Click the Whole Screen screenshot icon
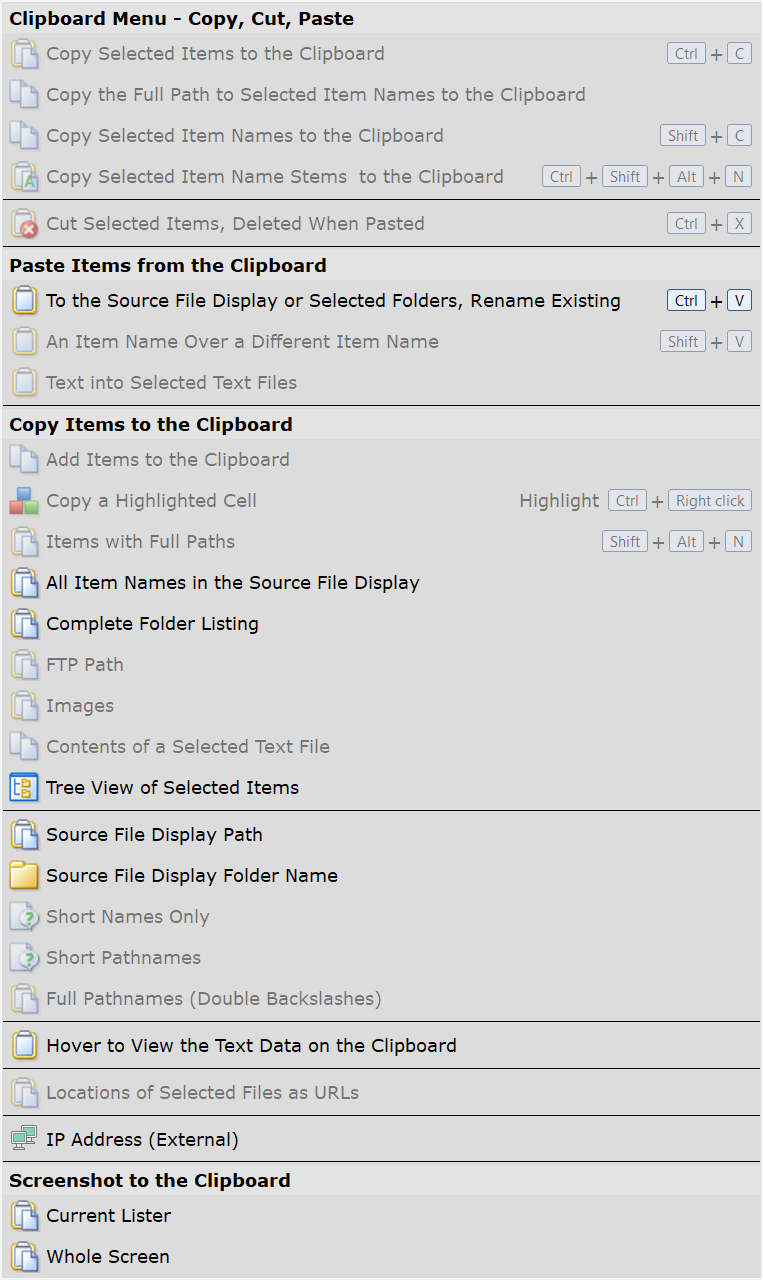This screenshot has height=1280, width=763. coord(23,1257)
